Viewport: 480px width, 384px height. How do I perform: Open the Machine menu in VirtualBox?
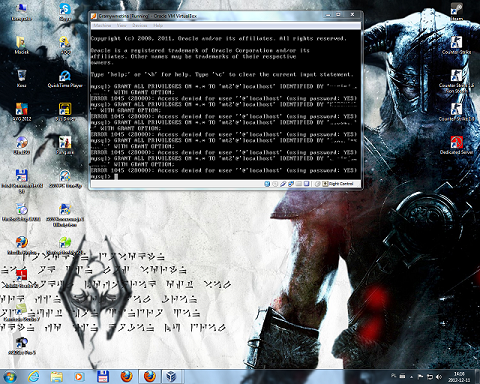tap(102, 25)
